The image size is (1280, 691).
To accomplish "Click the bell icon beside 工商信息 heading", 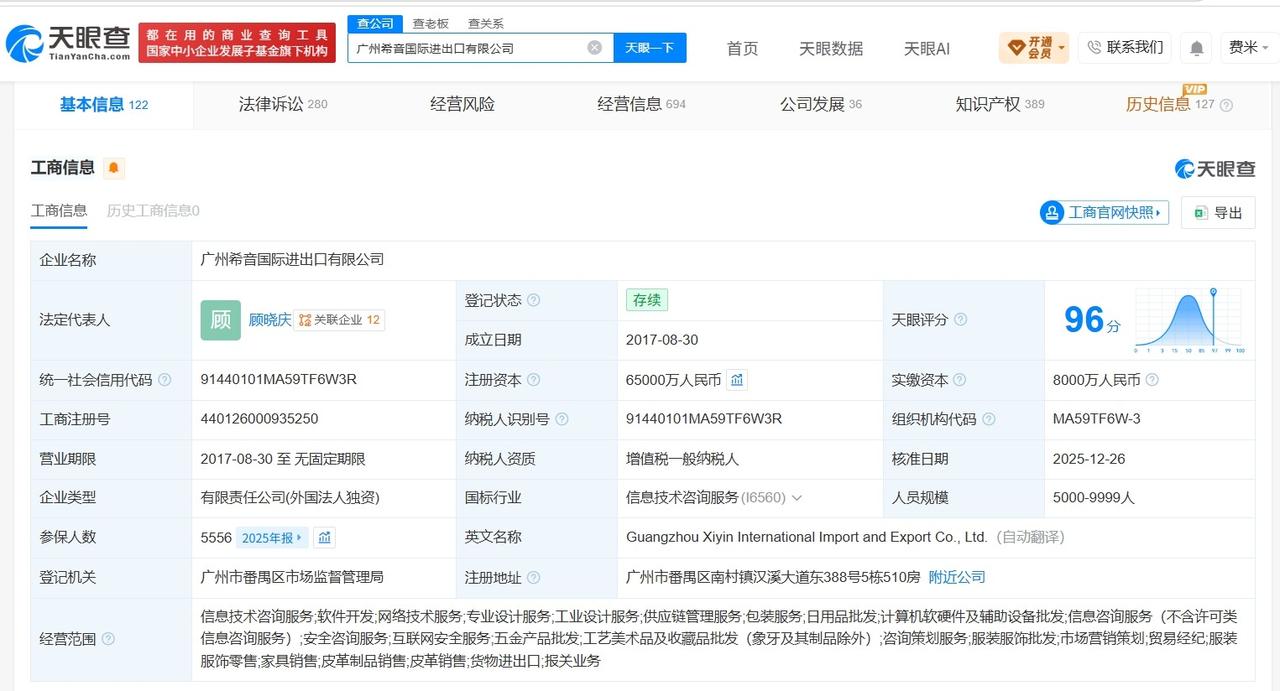I will pyautogui.click(x=114, y=168).
